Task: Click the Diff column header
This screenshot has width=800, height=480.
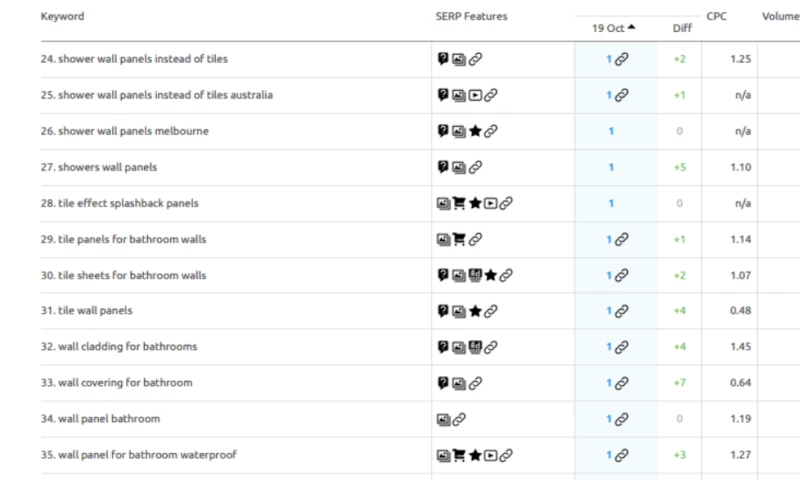Action: 681,28
